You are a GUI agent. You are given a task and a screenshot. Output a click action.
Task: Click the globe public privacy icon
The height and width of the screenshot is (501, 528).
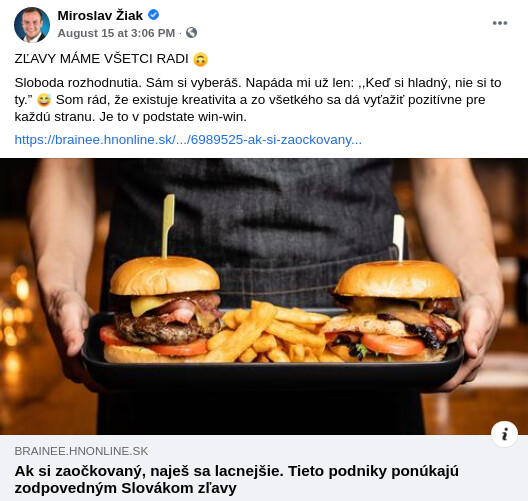tap(191, 33)
